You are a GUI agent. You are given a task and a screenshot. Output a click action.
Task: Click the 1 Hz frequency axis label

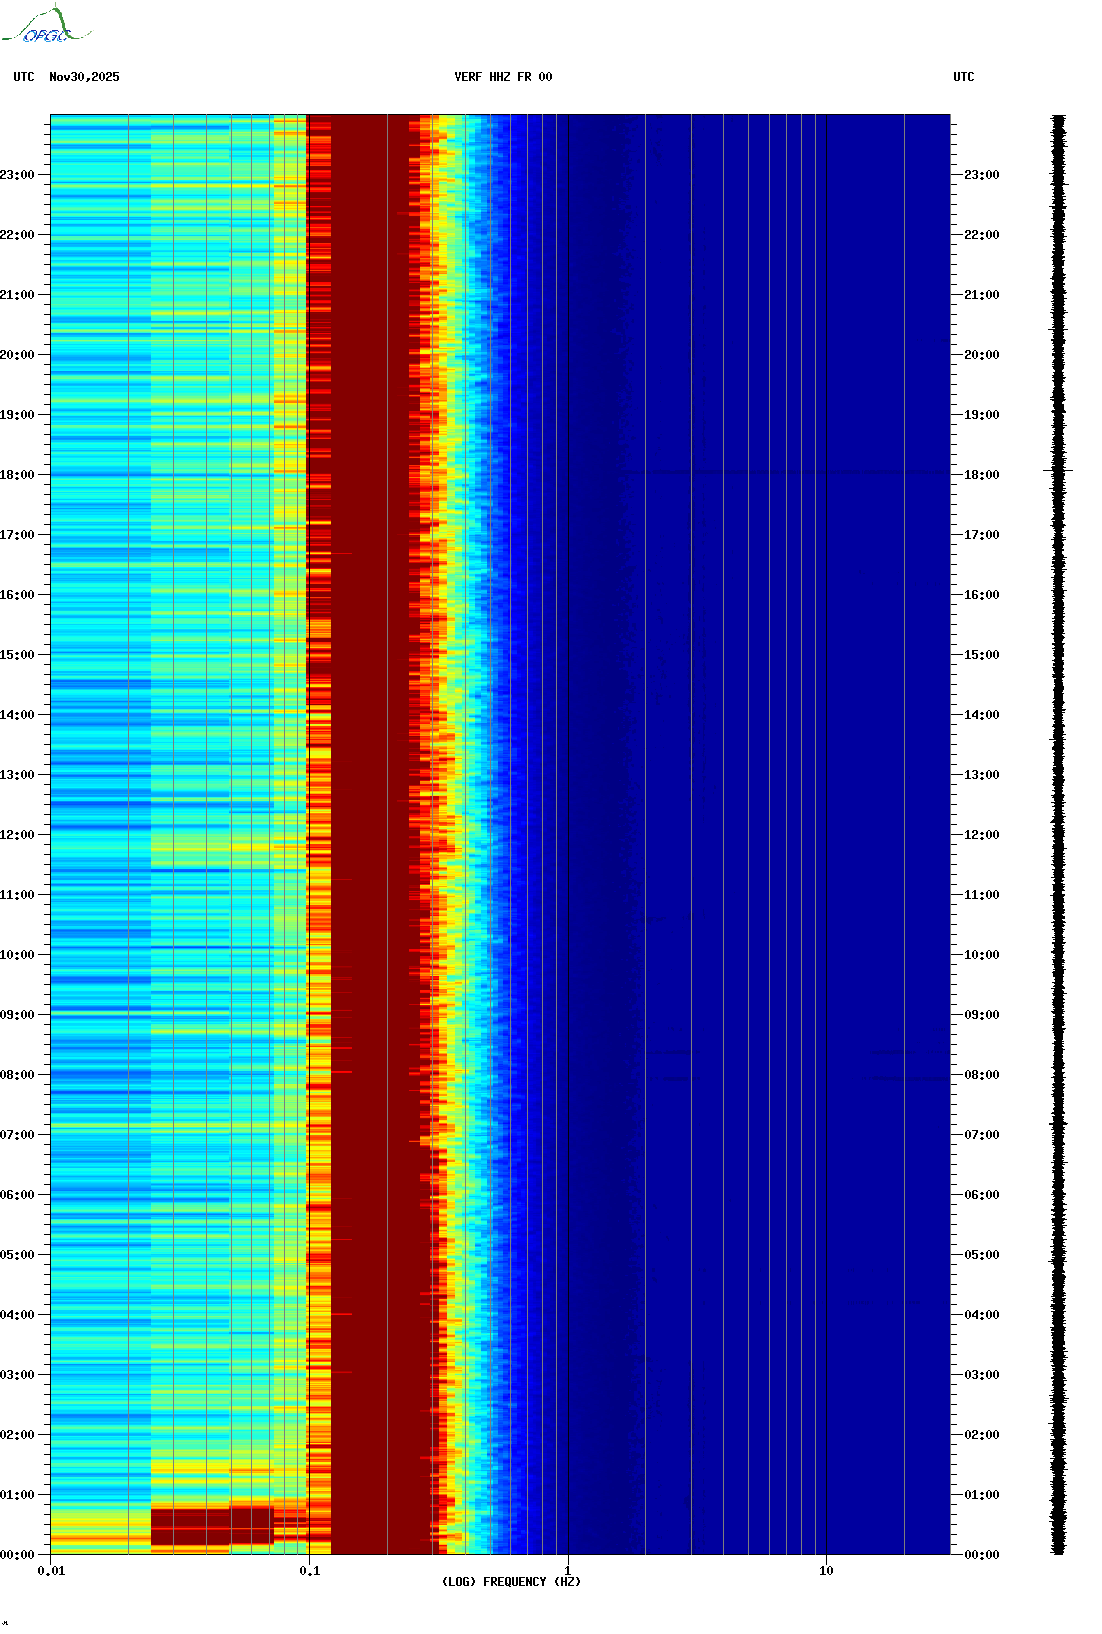[x=568, y=1571]
